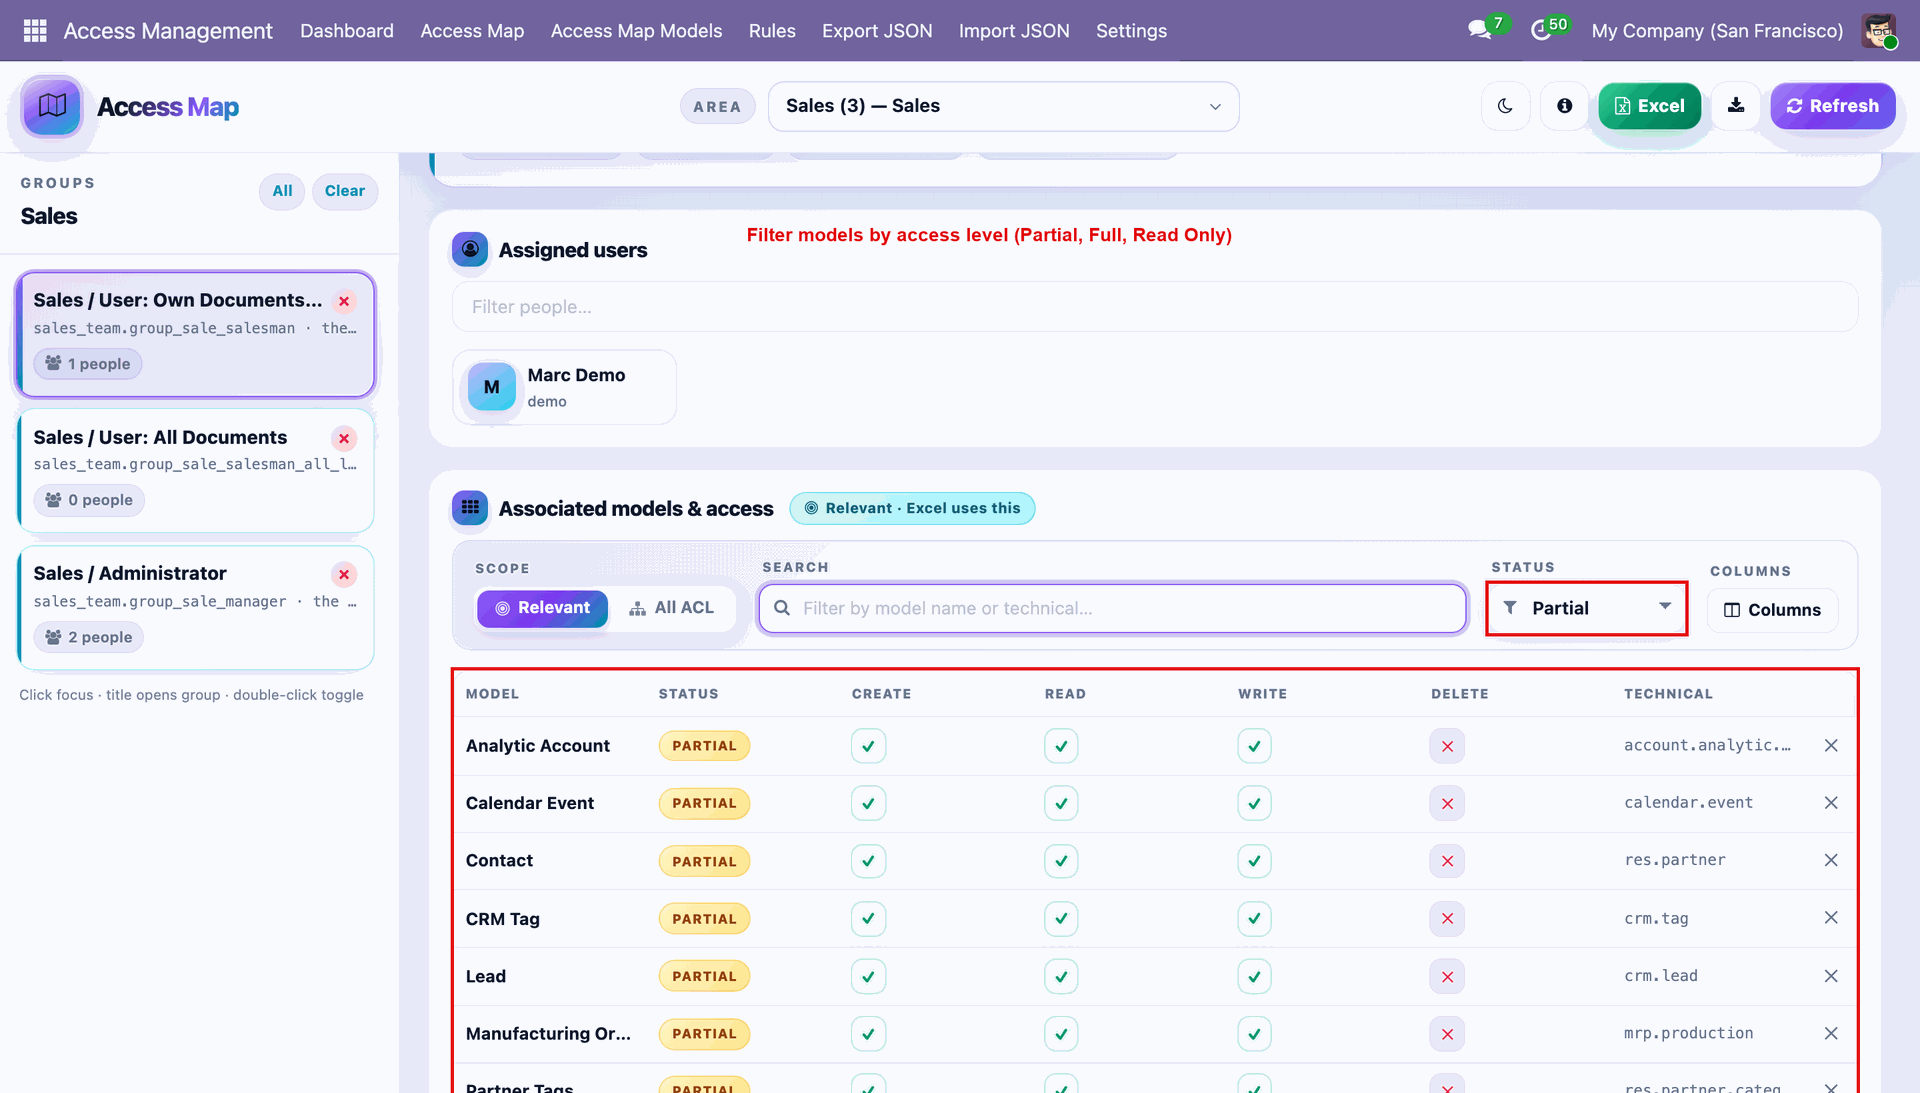Click the Access Management app title
Image resolution: width=1920 pixels, height=1093 pixels.
(168, 31)
